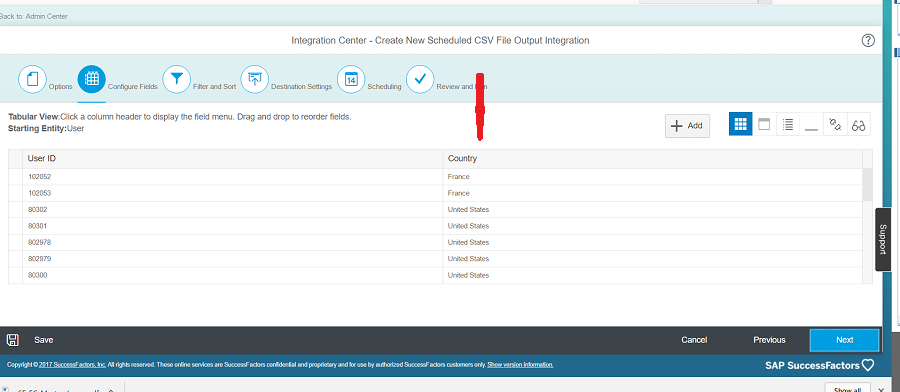Open the Country column header menu
Viewport: 900px width, 392px height.
click(653, 158)
